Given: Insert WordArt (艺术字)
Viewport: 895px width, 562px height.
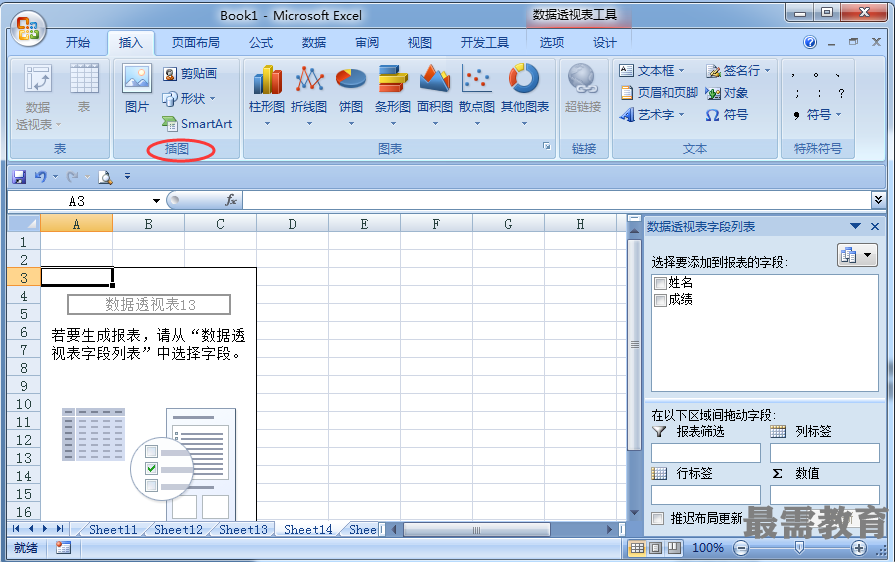Looking at the screenshot, I should [652, 115].
